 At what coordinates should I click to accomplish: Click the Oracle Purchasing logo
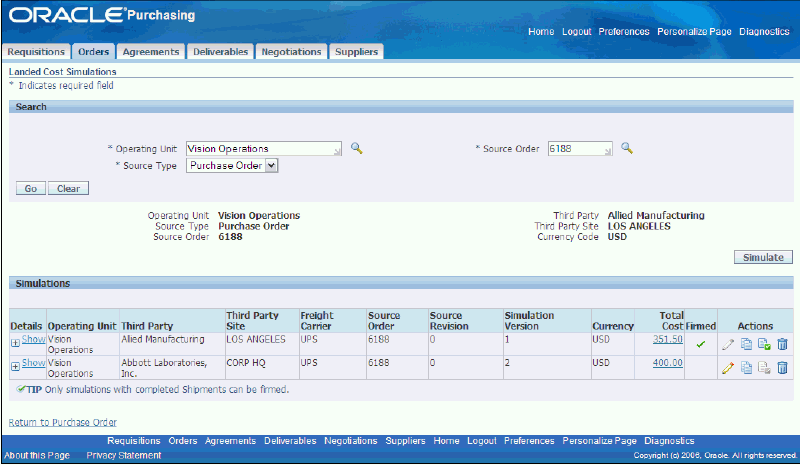click(x=102, y=15)
